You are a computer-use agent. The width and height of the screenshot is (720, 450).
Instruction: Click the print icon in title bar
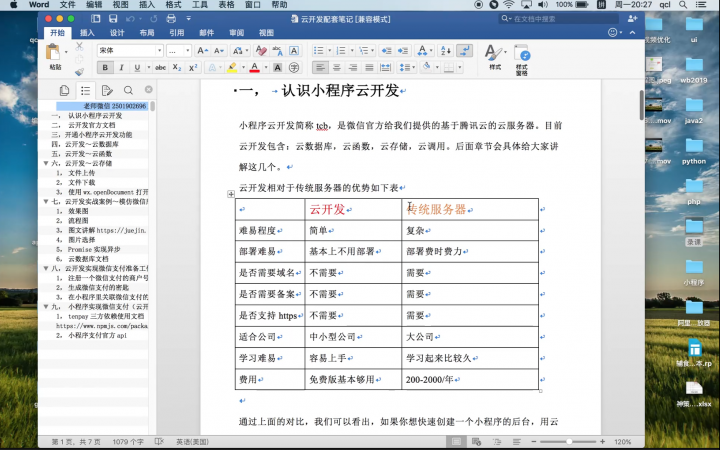pyautogui.click(x=171, y=19)
